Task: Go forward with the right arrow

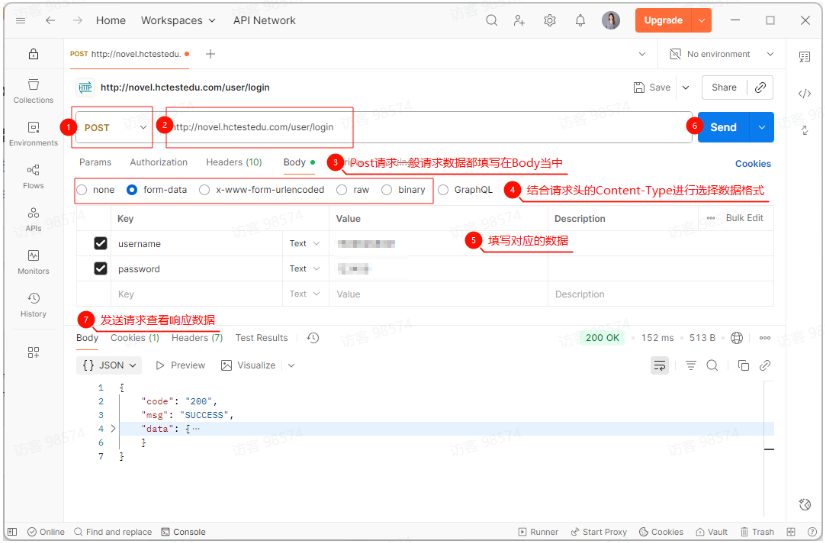Action: click(x=77, y=21)
